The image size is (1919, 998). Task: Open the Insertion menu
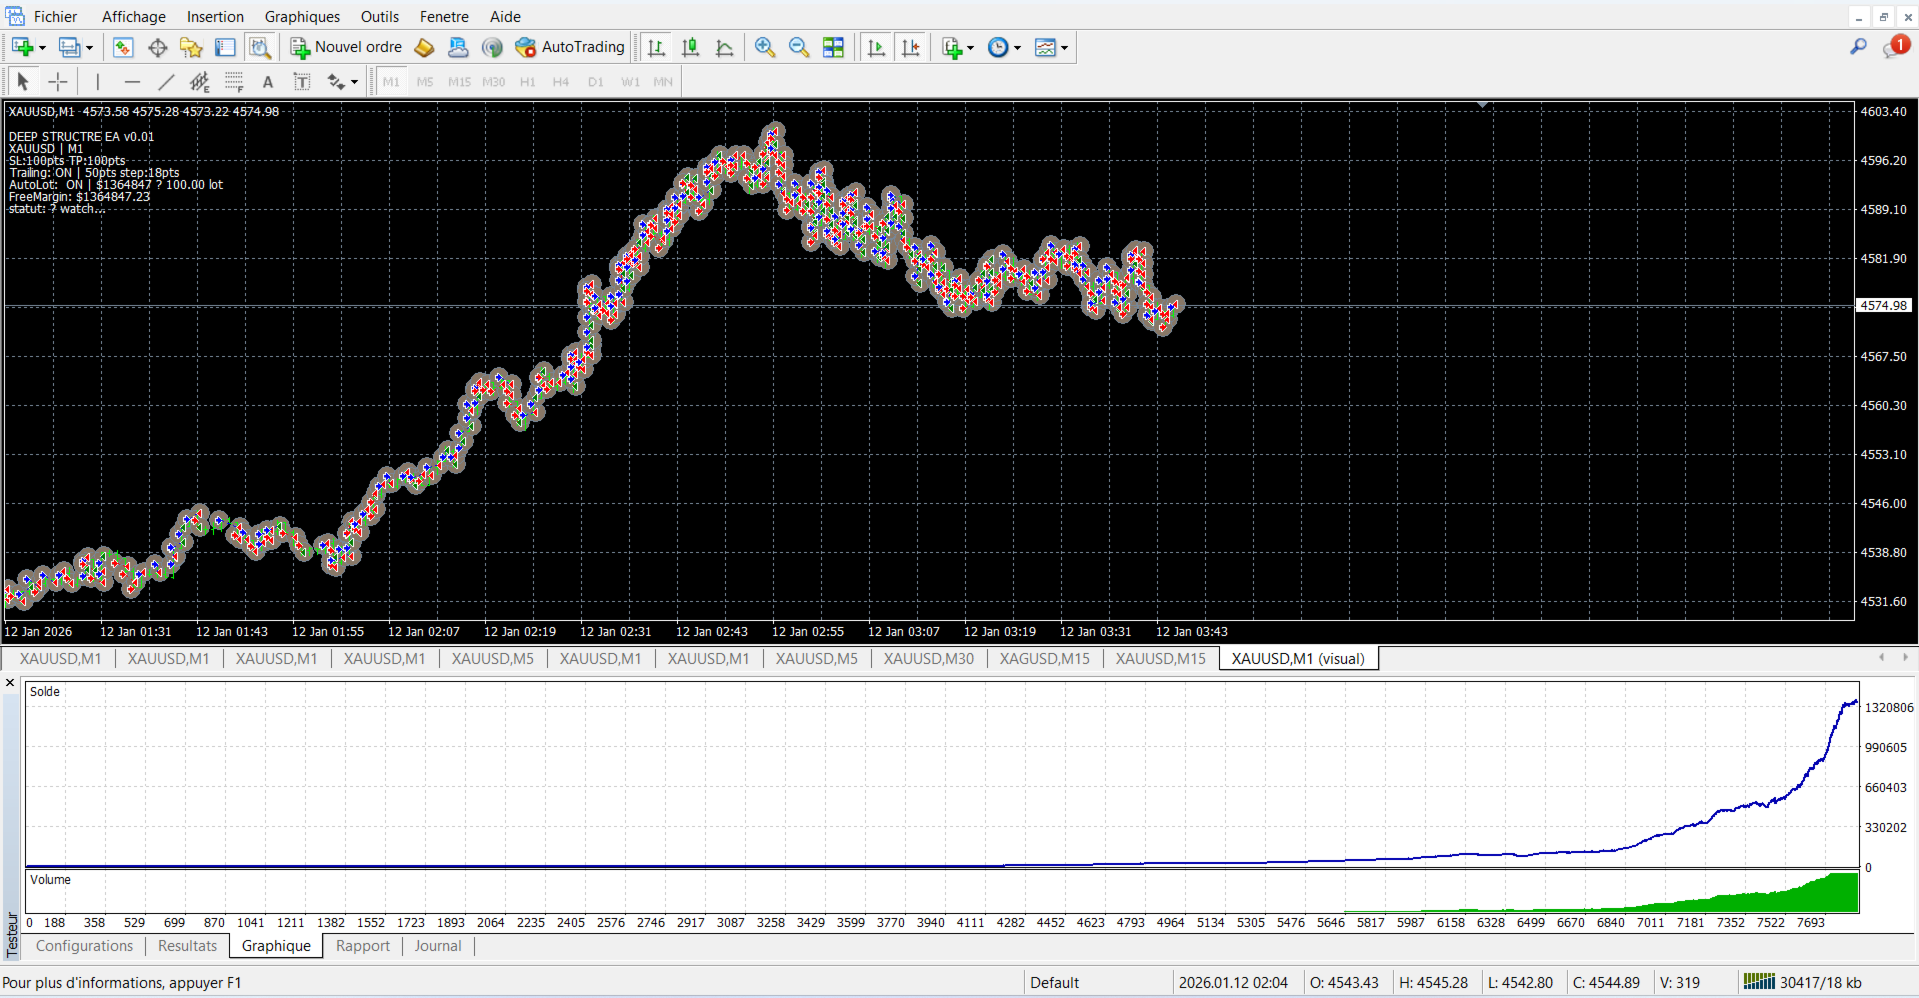tap(215, 16)
